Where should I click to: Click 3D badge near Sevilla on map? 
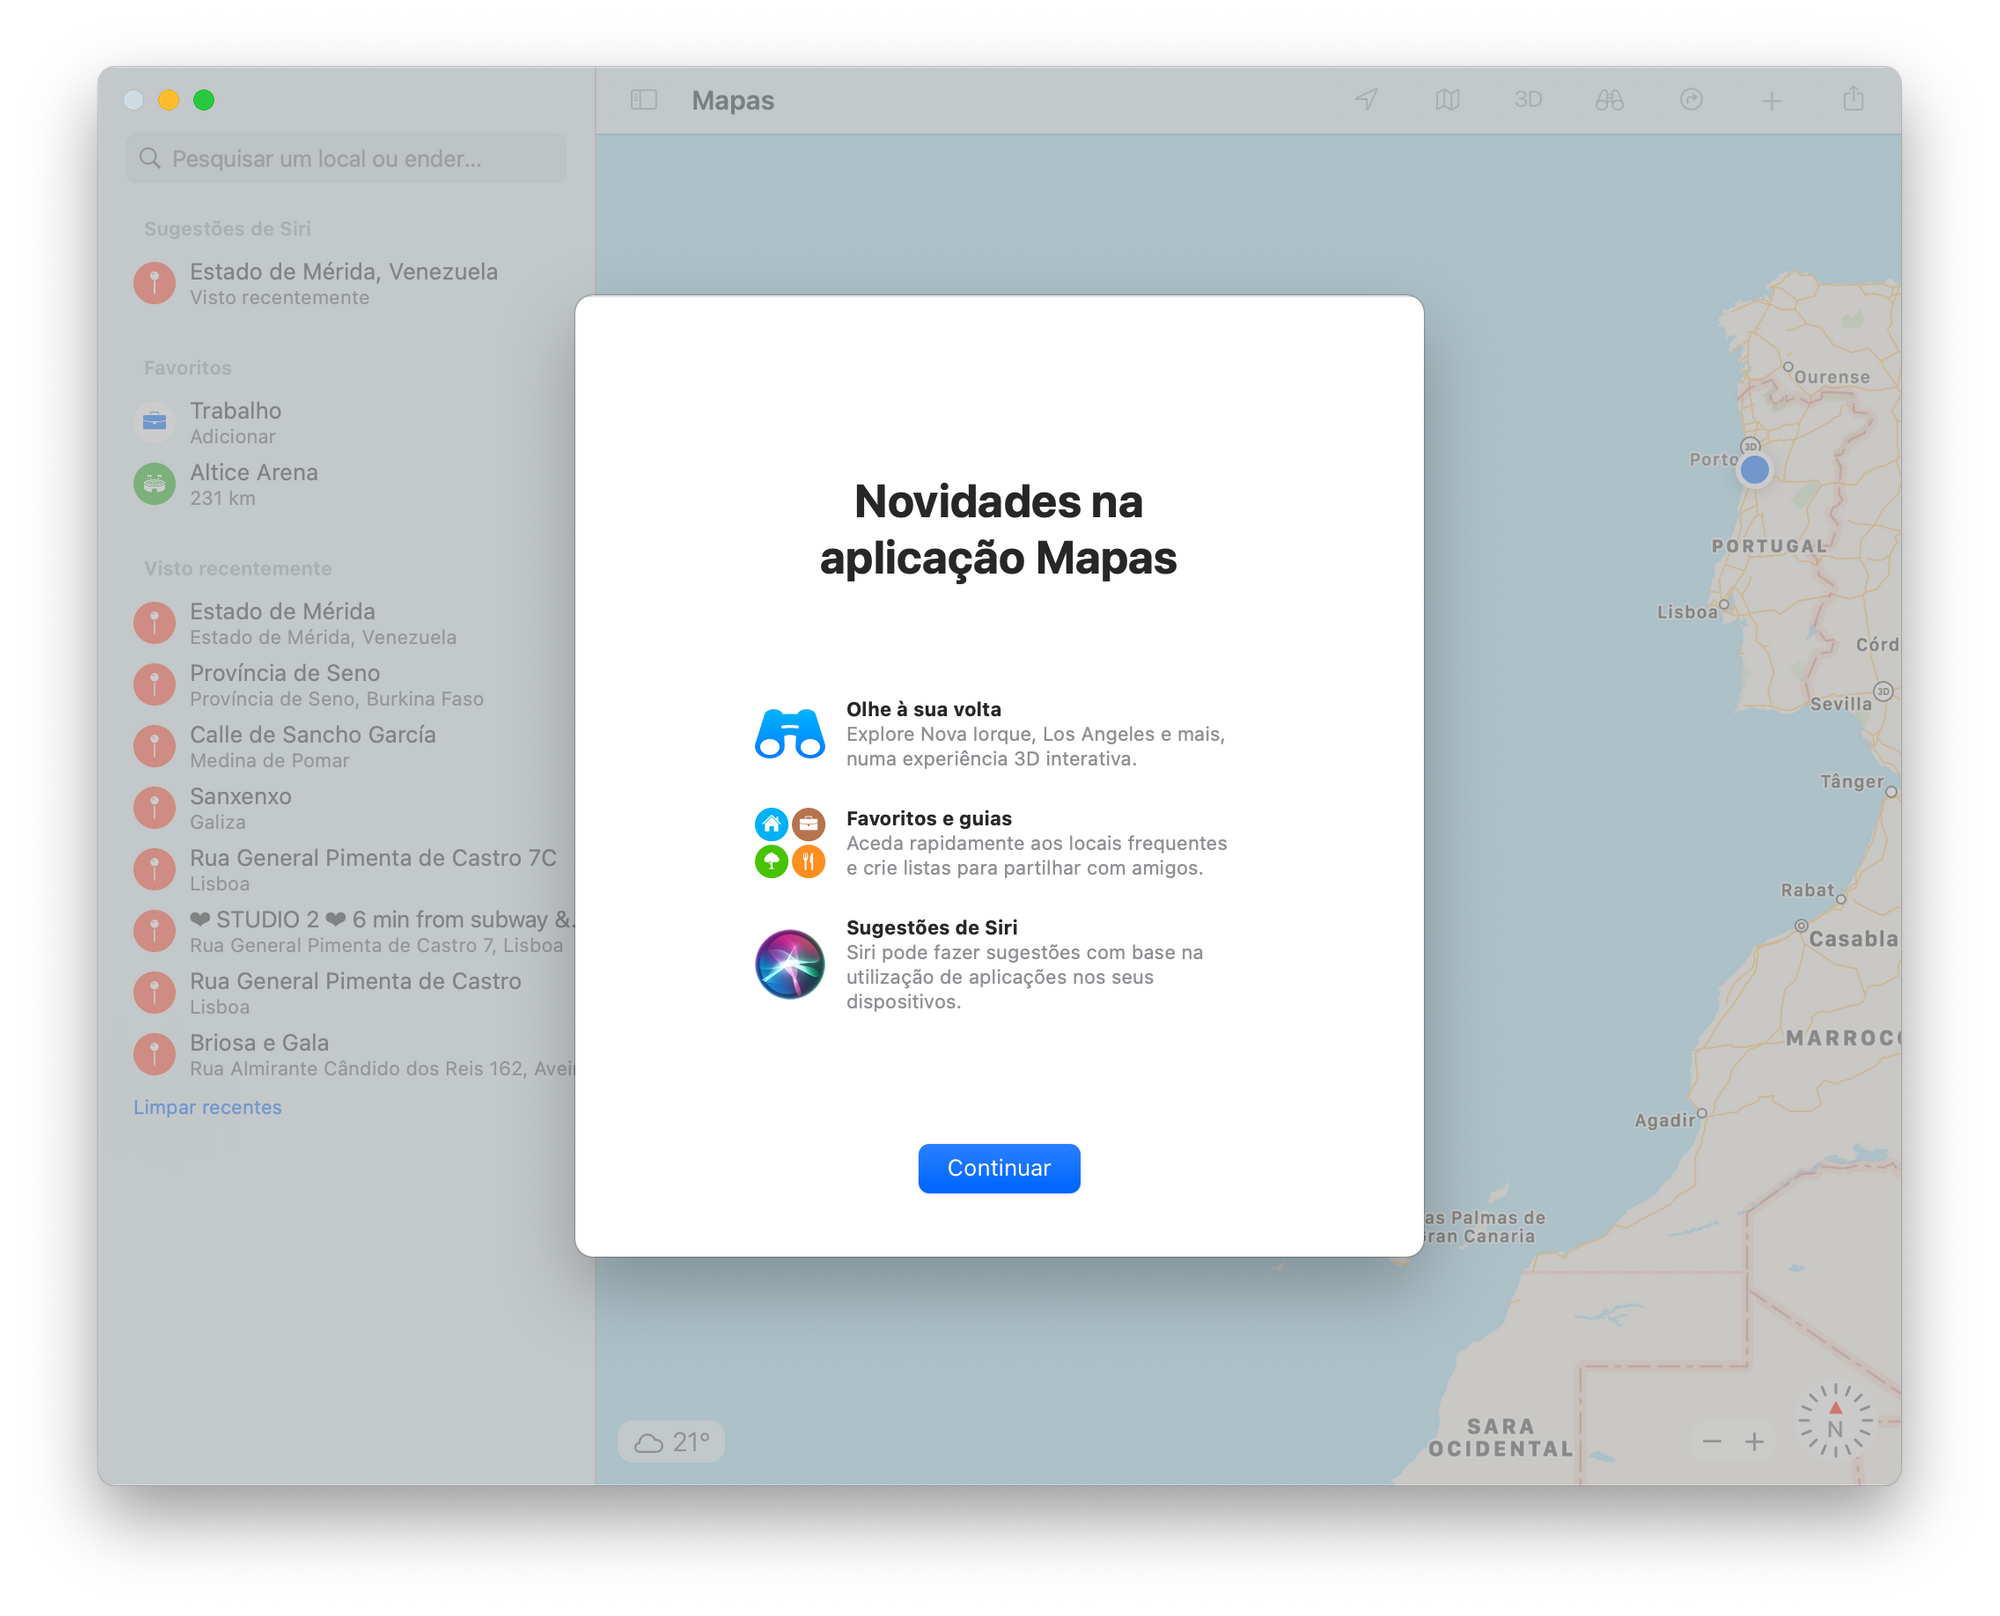pos(1883,691)
